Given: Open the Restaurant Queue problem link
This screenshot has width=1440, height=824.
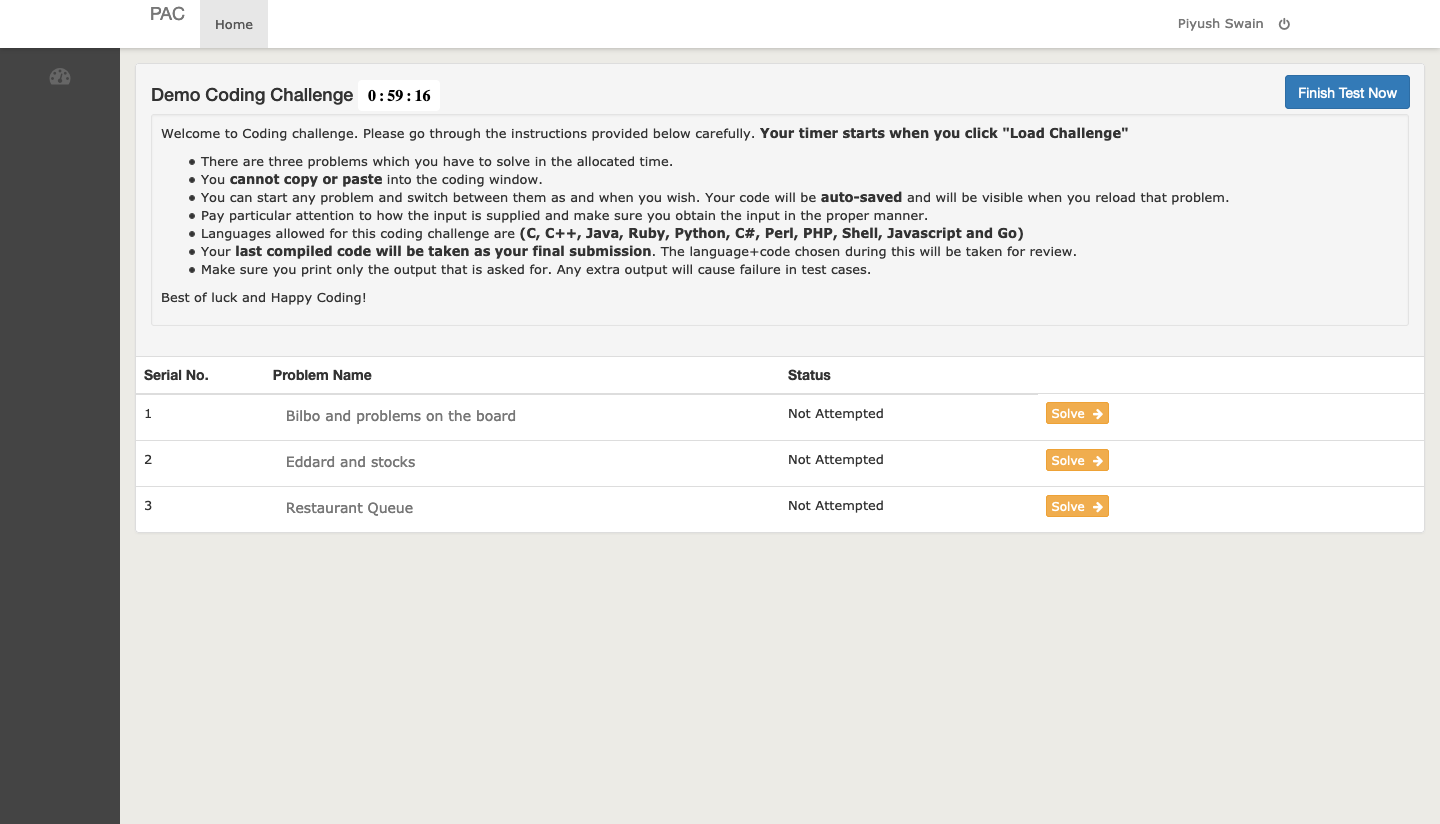Looking at the screenshot, I should [349, 508].
